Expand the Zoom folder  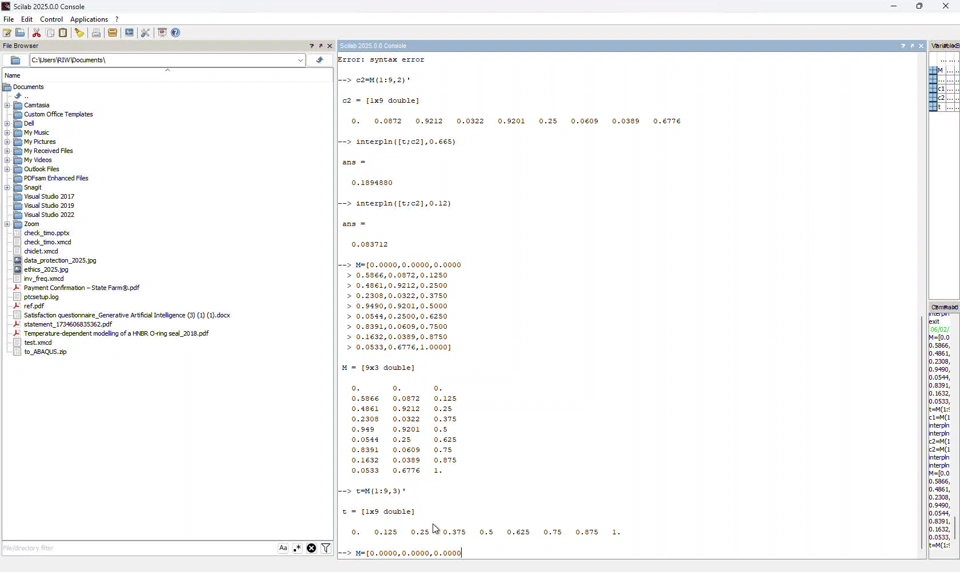point(7,224)
